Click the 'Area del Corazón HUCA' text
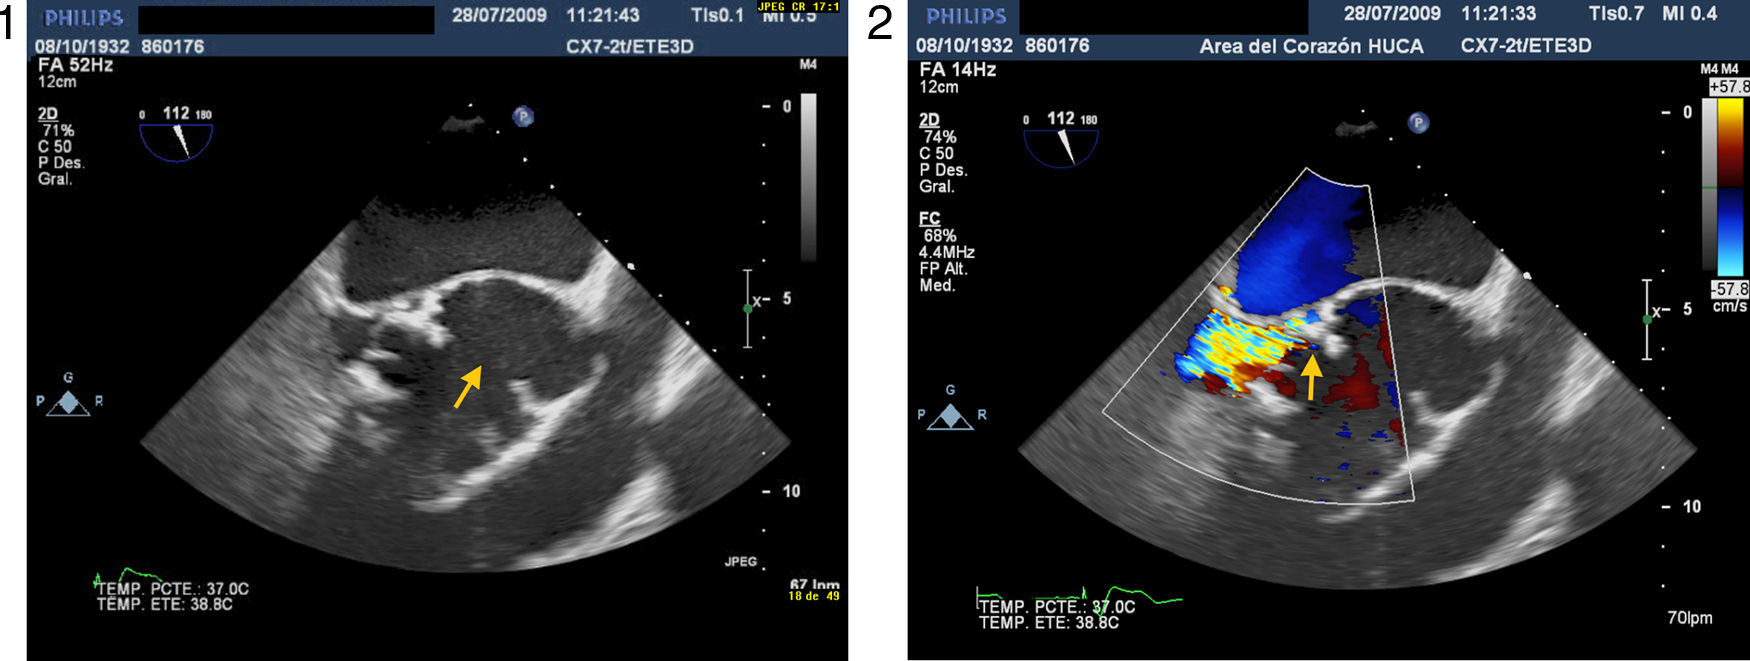Screen dimensions: 1750x661 pos(1311,46)
